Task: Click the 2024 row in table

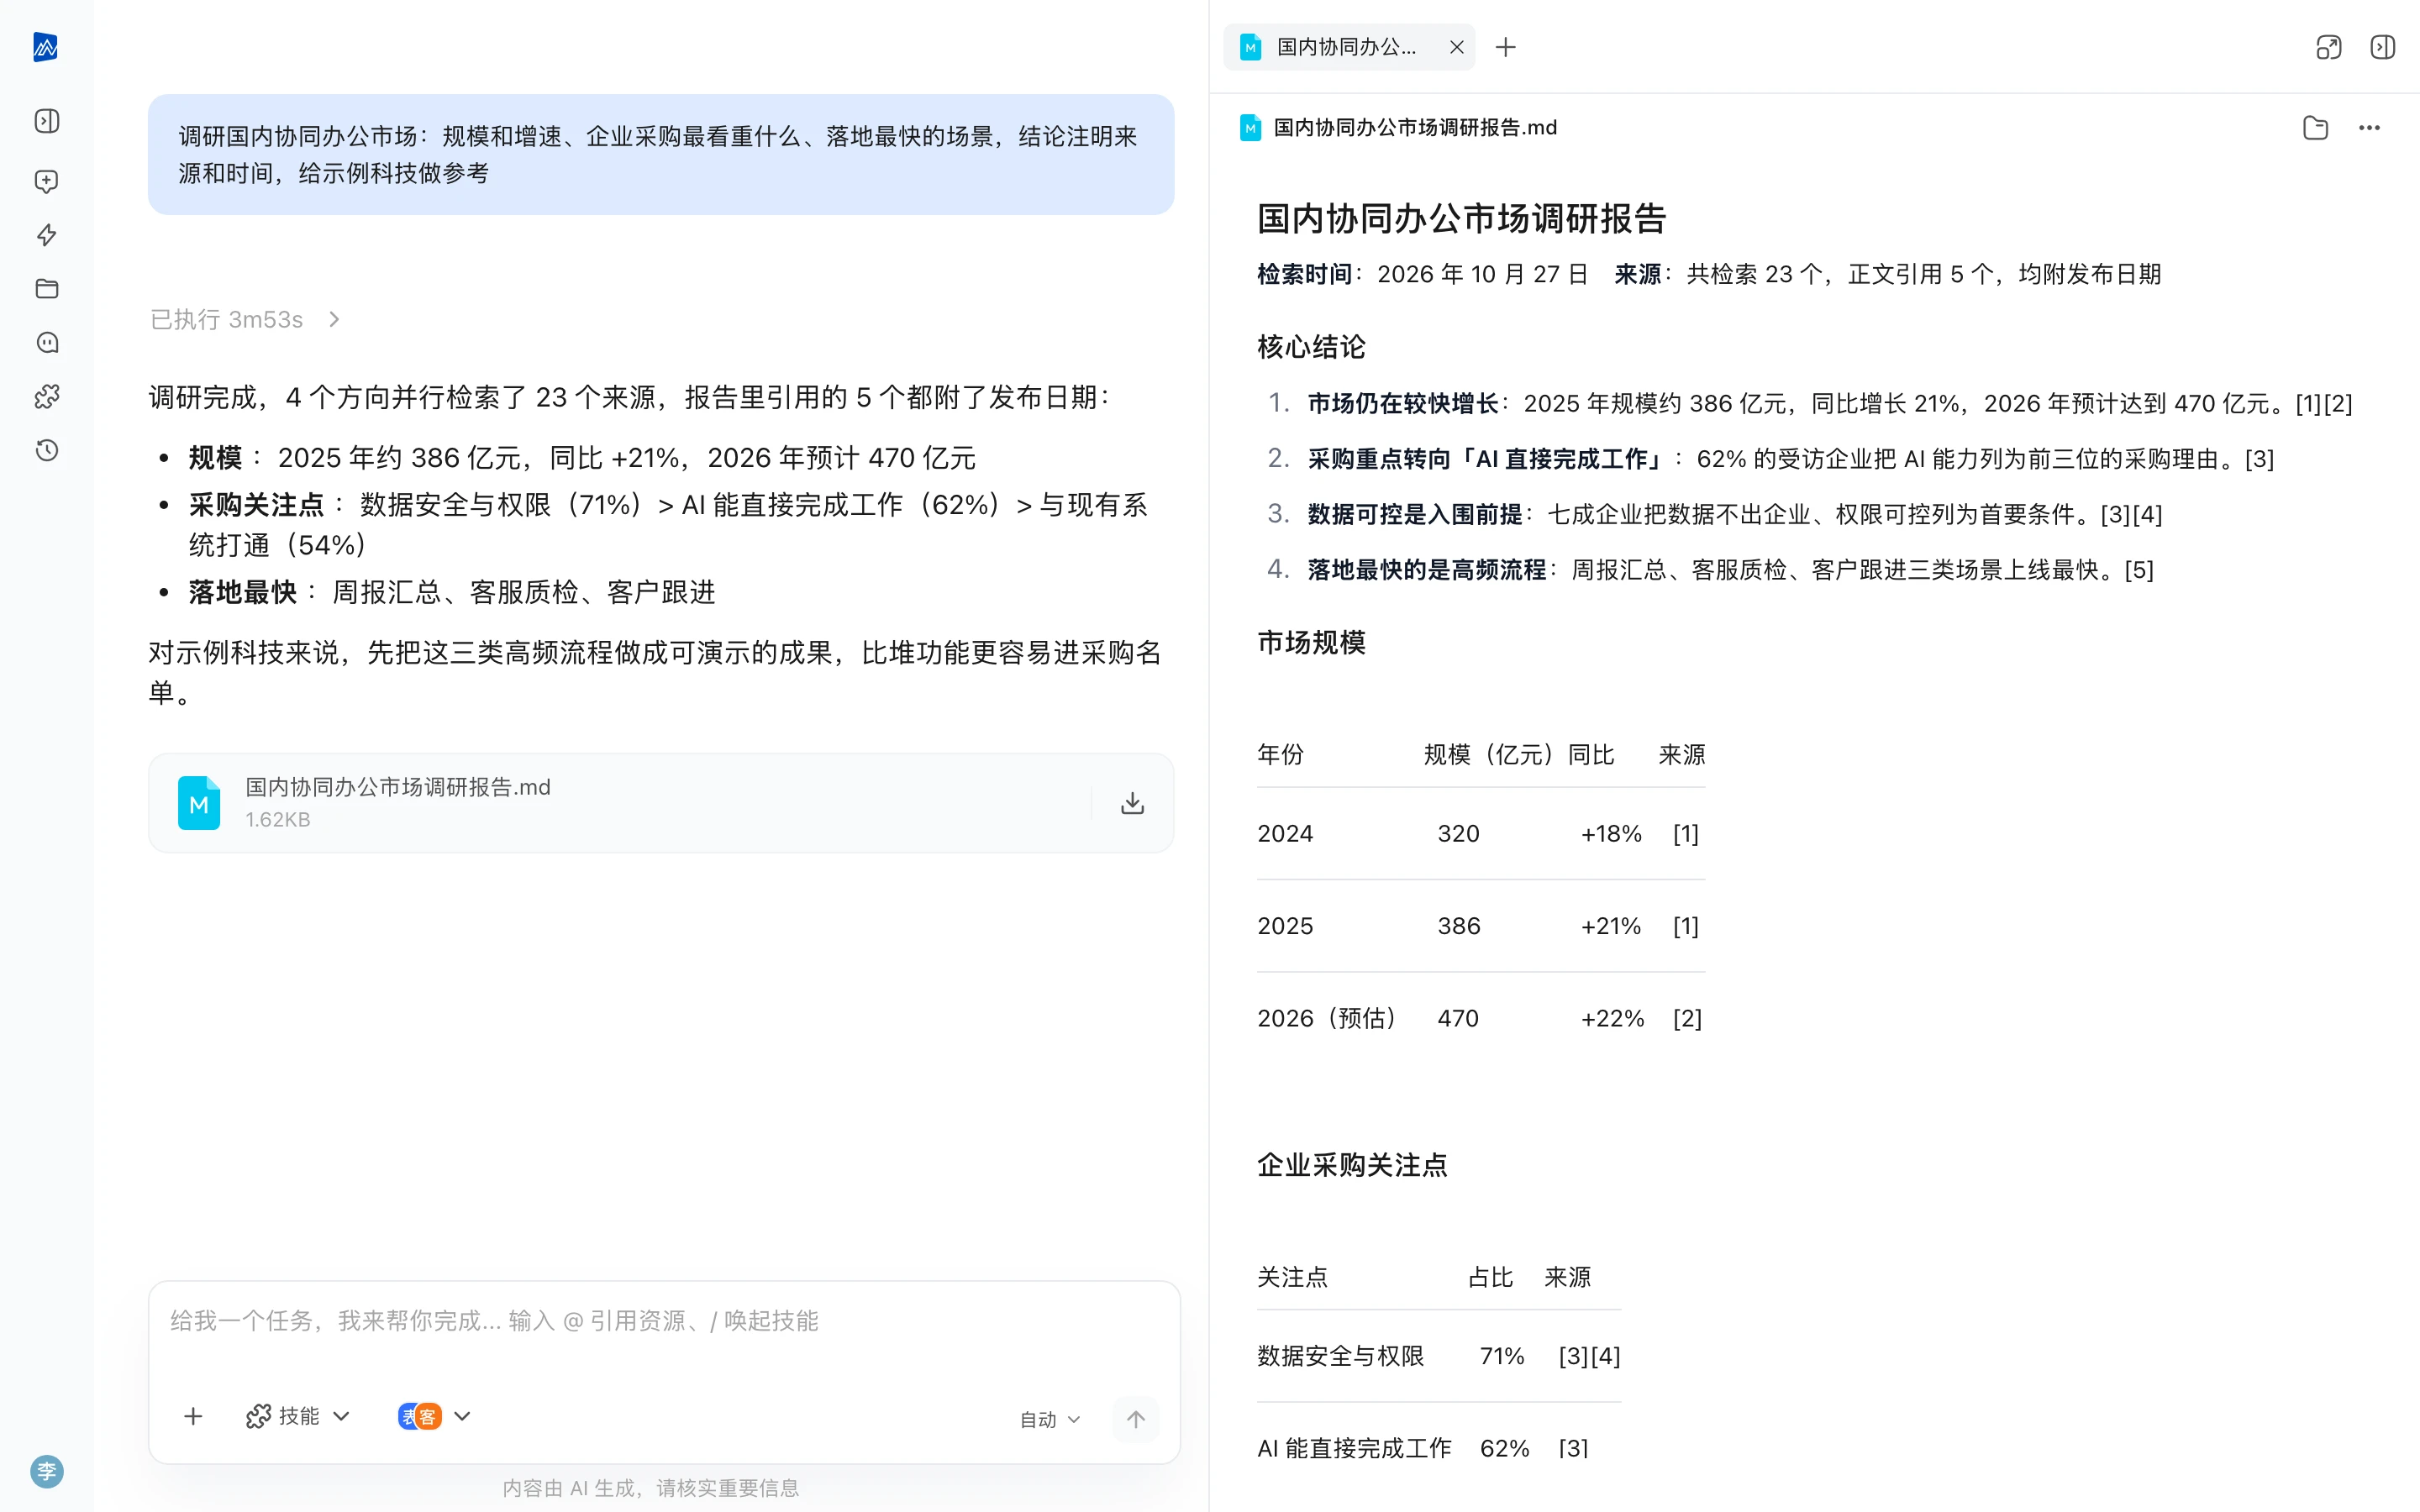Action: (1480, 834)
